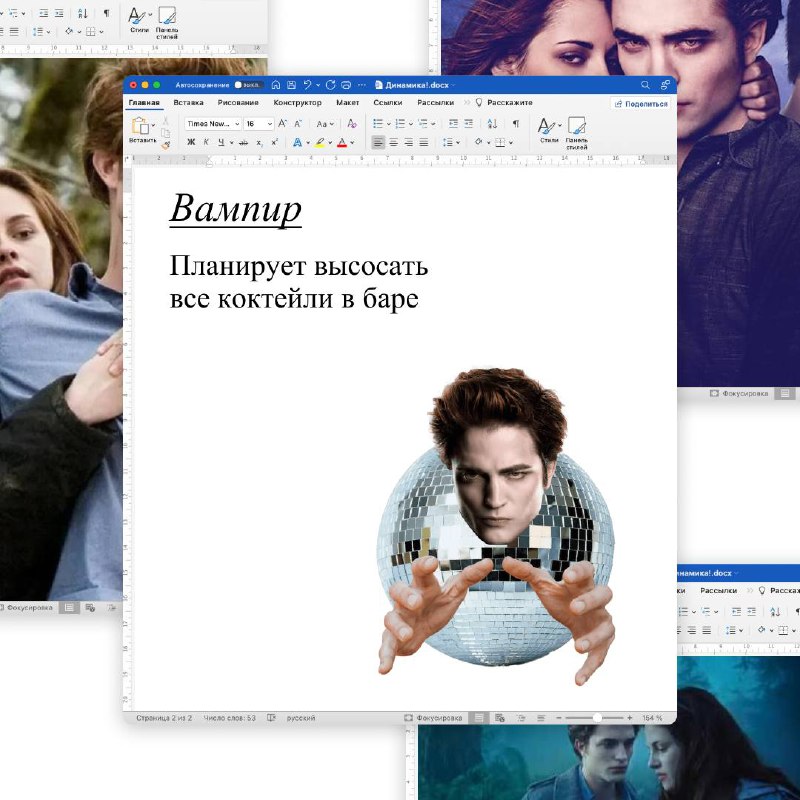Switch to the Главная tab

point(144,103)
